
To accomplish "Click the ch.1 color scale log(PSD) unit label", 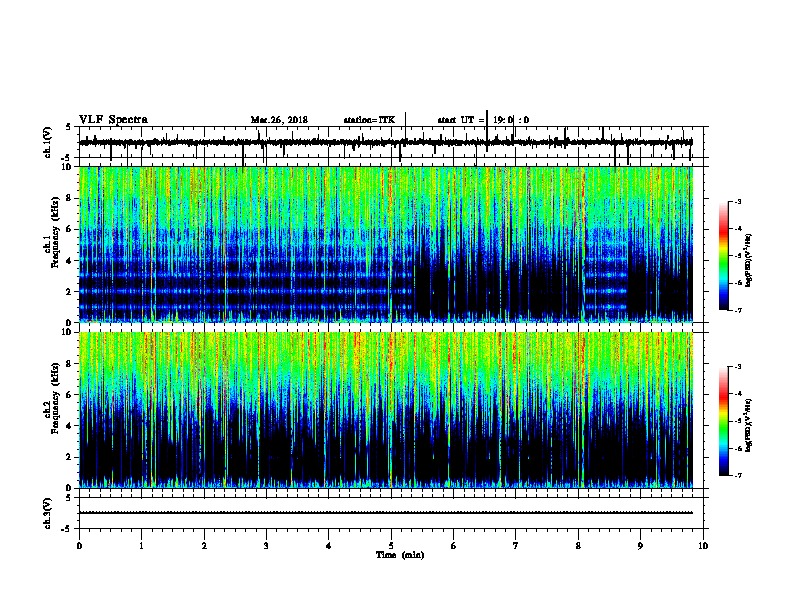I will [x=749, y=261].
